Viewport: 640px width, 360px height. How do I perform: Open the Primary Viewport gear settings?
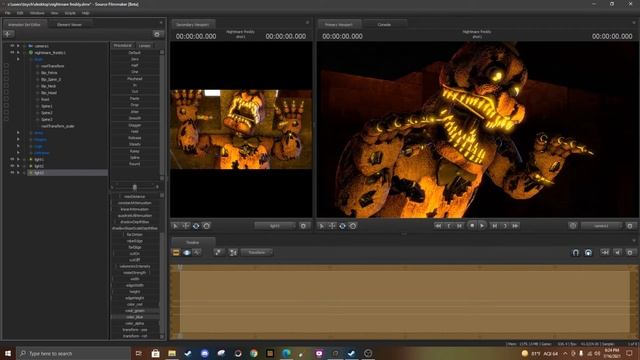click(x=630, y=226)
